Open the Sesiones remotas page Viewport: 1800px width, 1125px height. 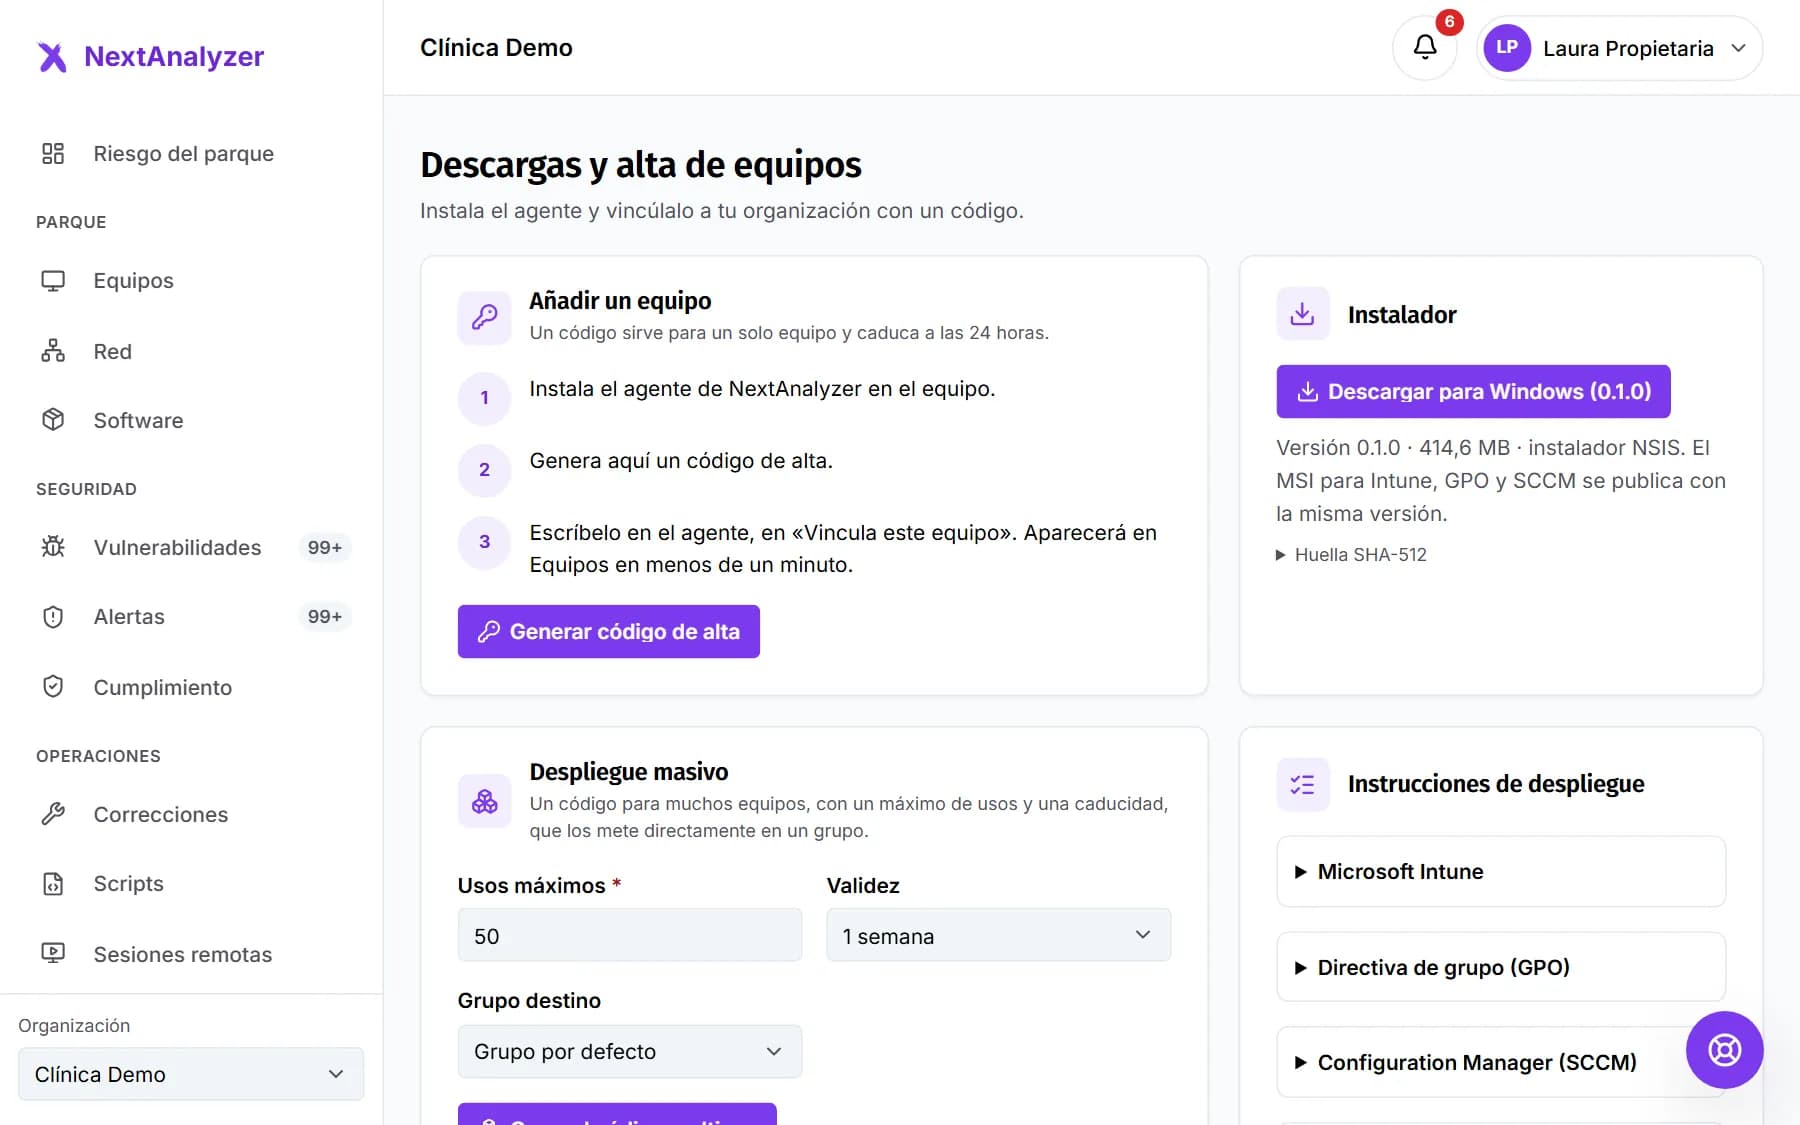click(x=182, y=954)
